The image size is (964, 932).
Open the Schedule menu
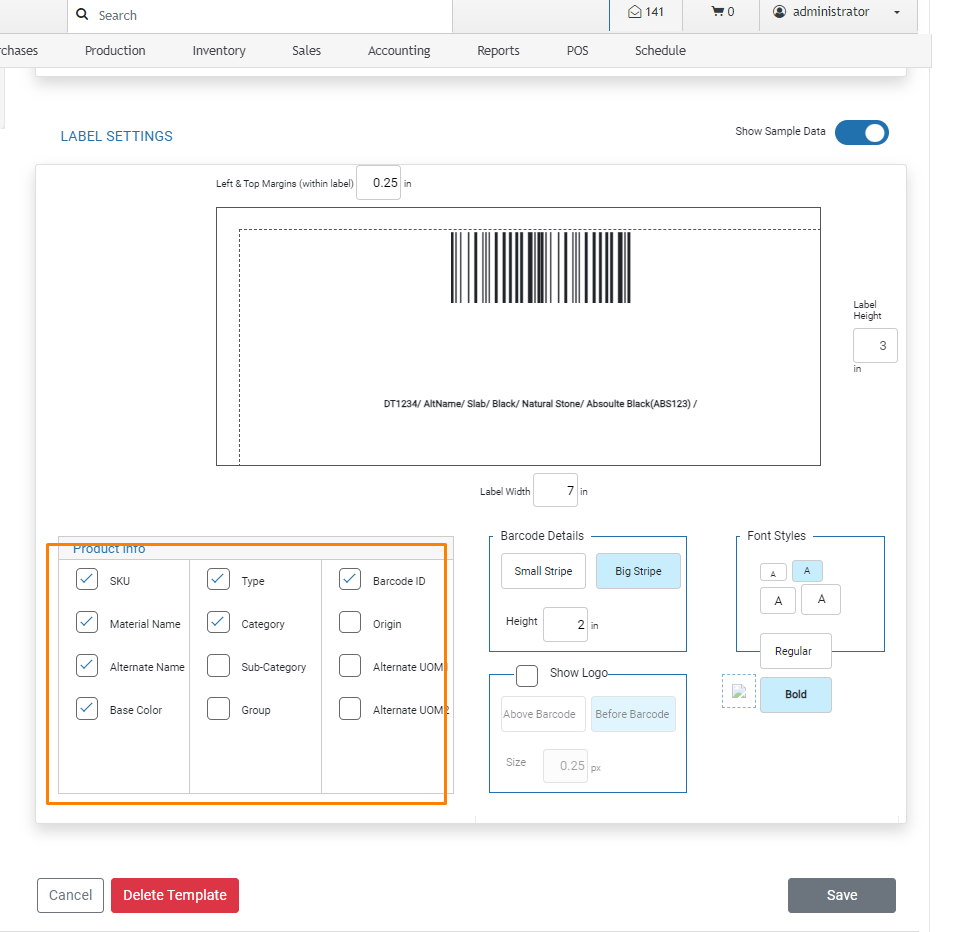(x=660, y=50)
